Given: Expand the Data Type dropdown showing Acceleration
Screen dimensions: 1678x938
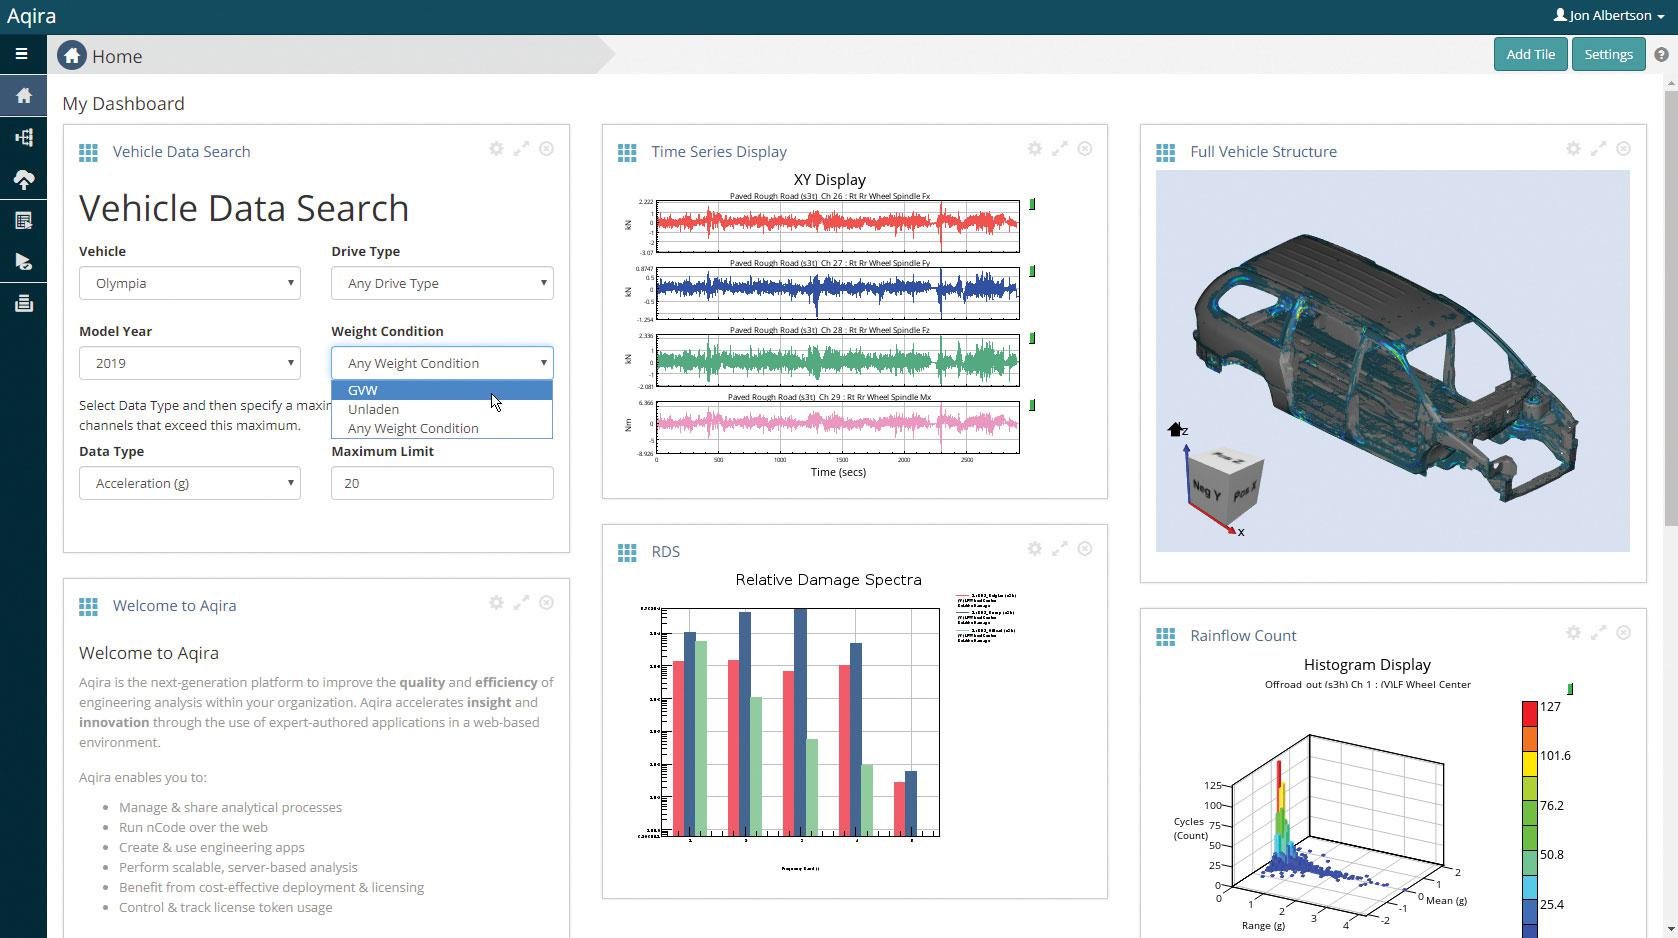Looking at the screenshot, I should click(x=190, y=483).
